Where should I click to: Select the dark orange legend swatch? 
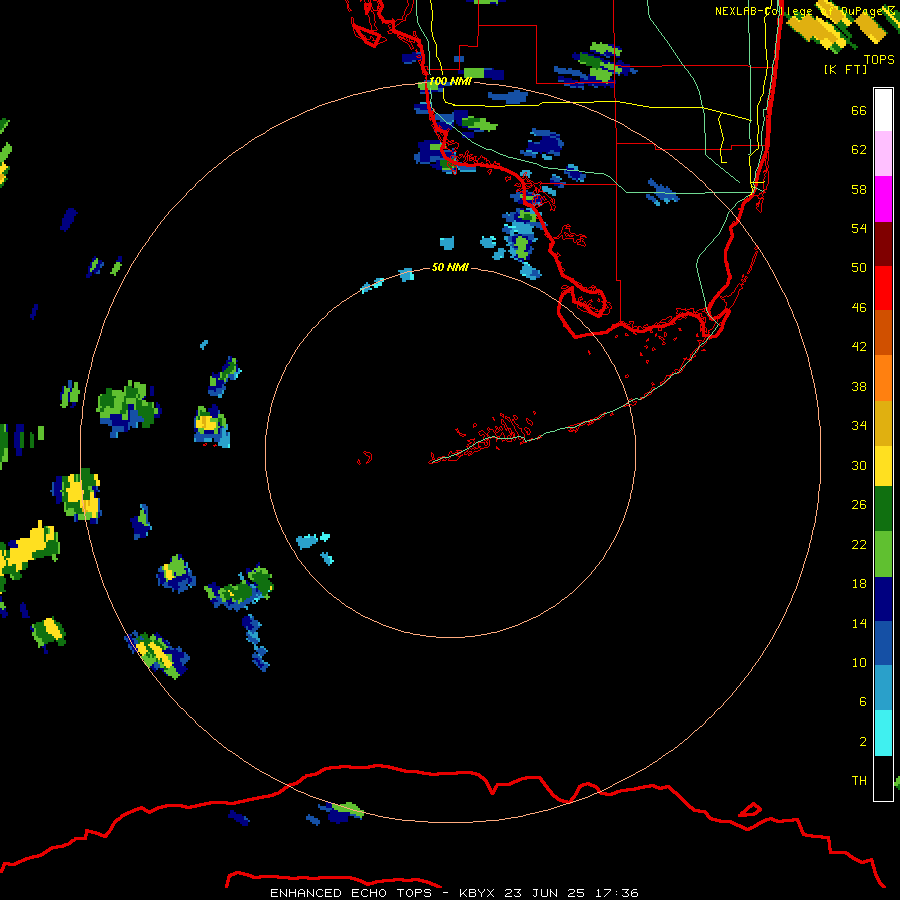pos(883,333)
